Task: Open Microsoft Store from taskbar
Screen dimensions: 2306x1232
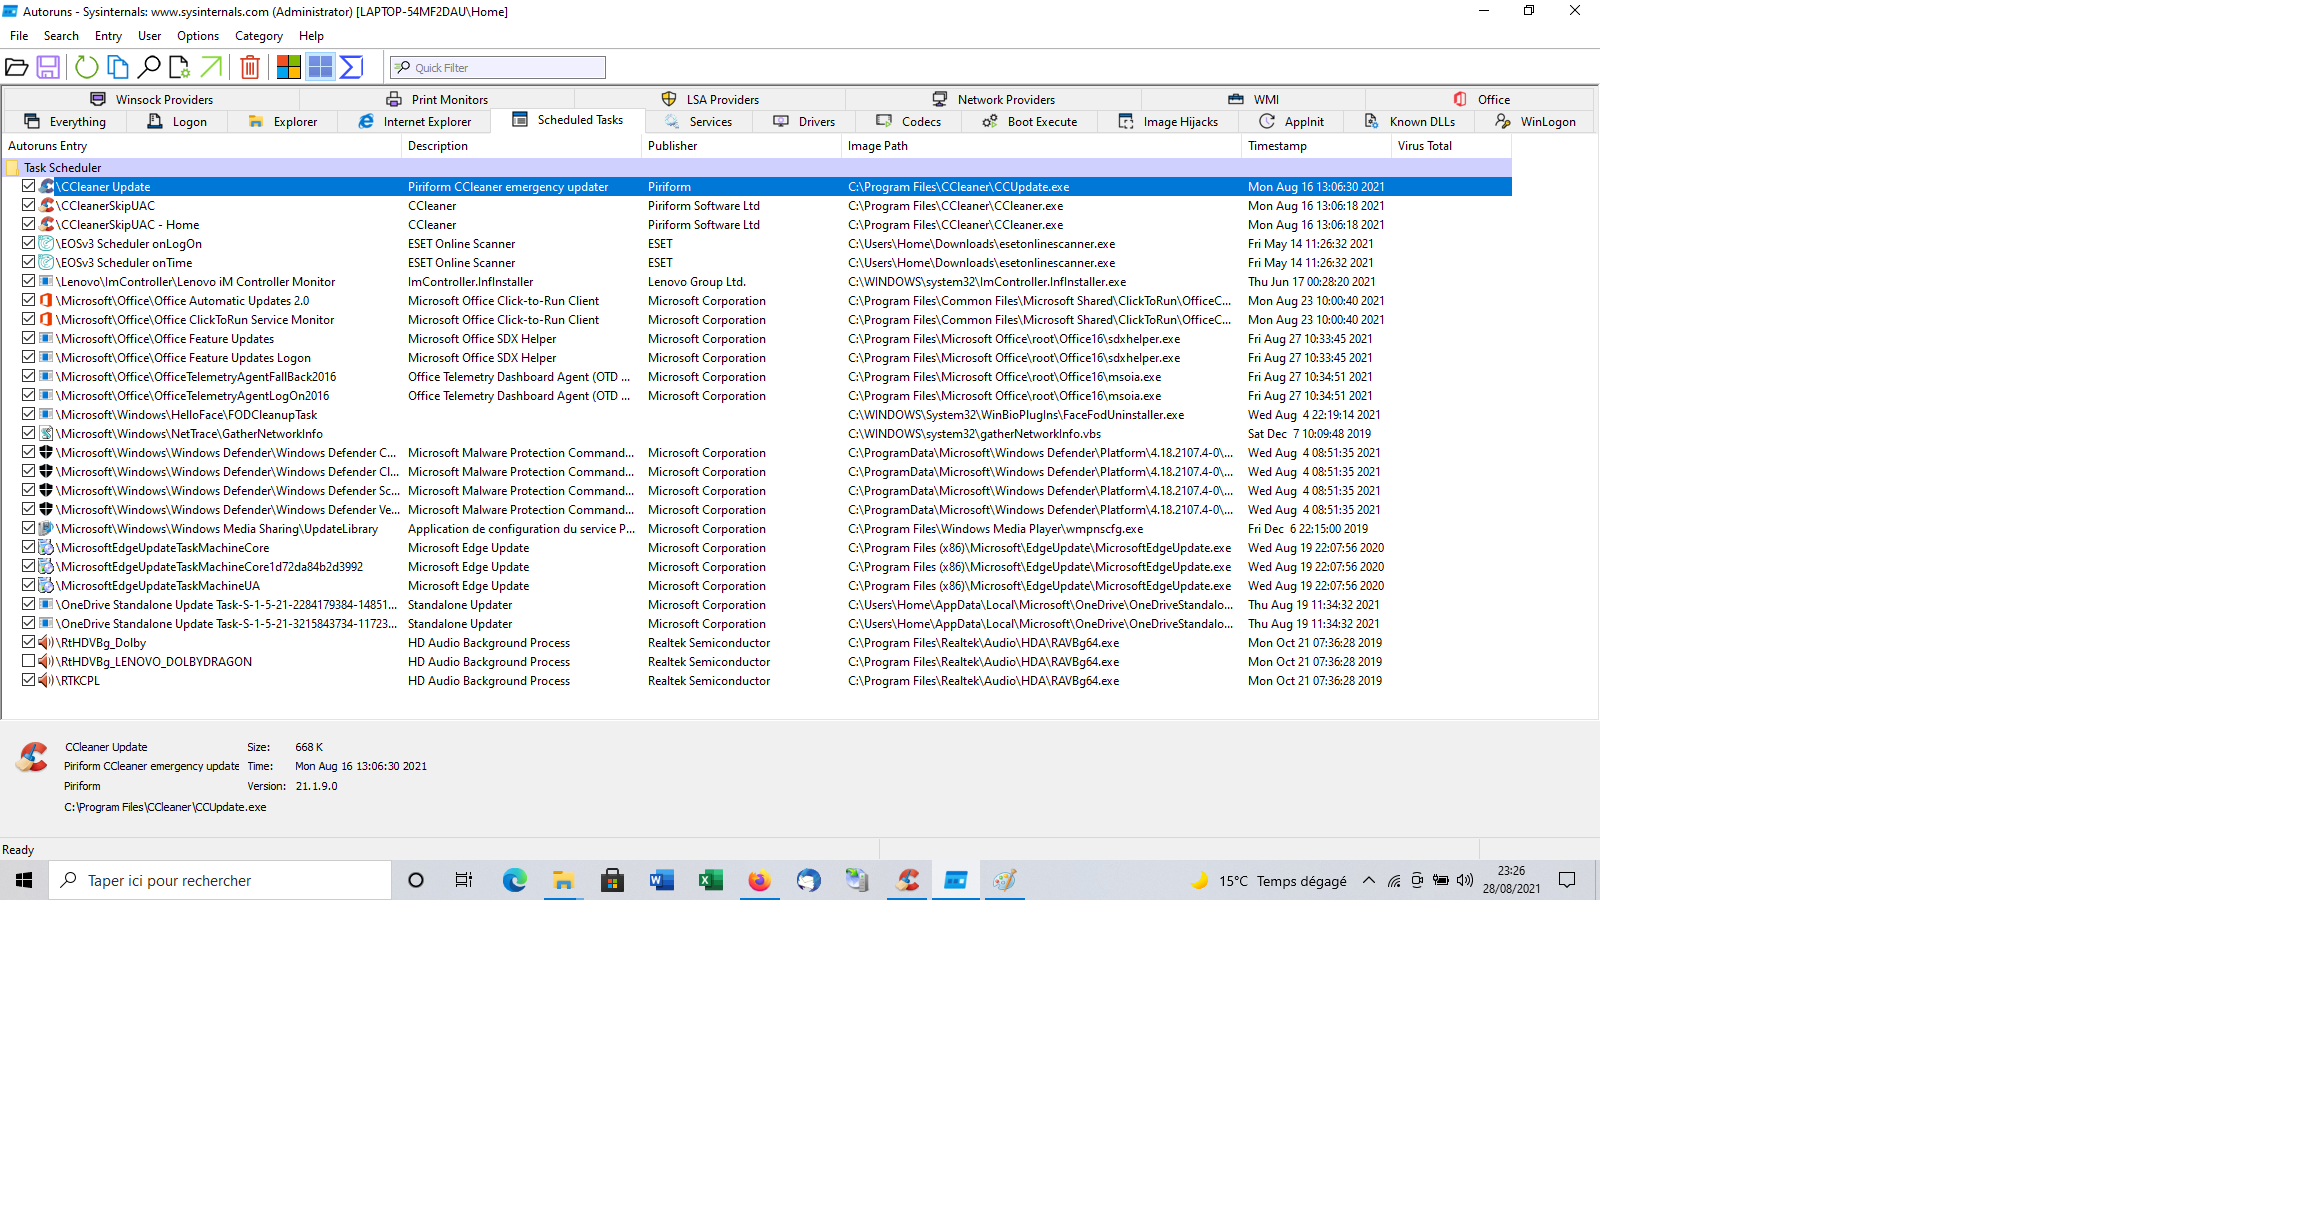Action: click(x=612, y=880)
